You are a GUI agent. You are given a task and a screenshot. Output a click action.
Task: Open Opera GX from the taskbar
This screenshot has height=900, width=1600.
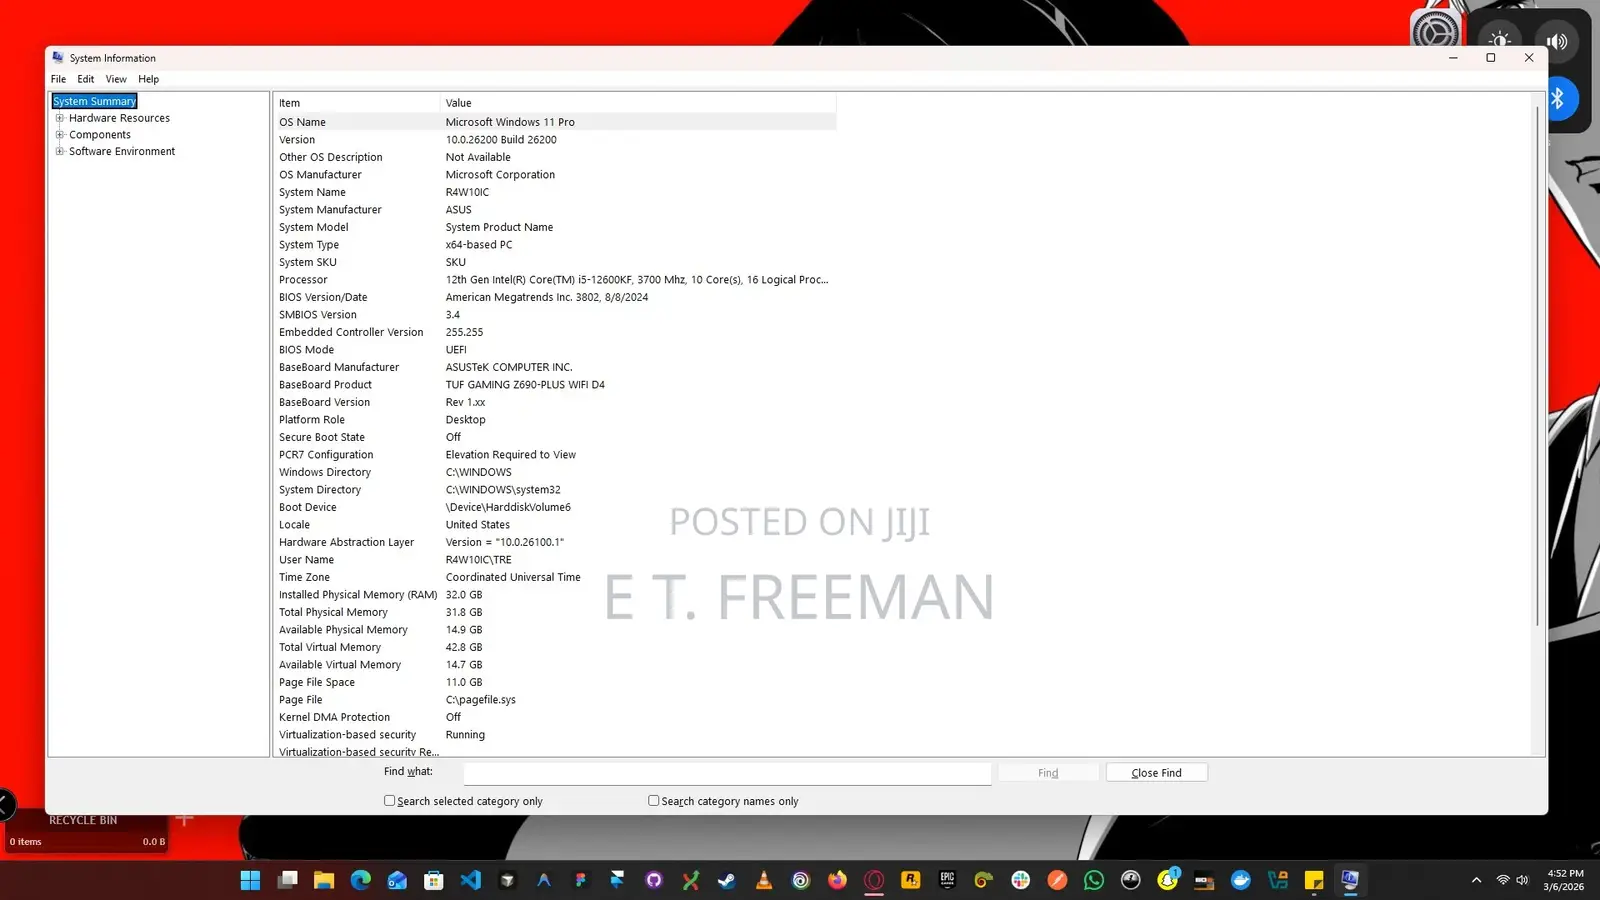[x=874, y=880]
